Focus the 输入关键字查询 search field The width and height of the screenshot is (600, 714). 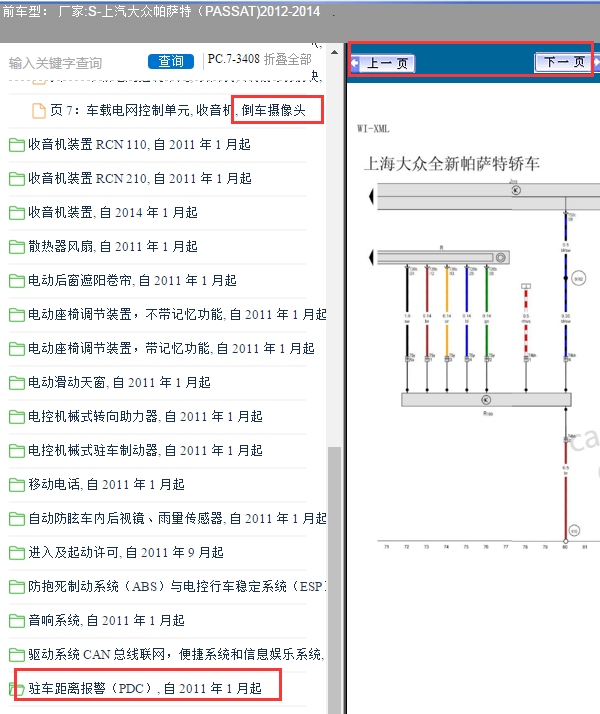pos(56,63)
